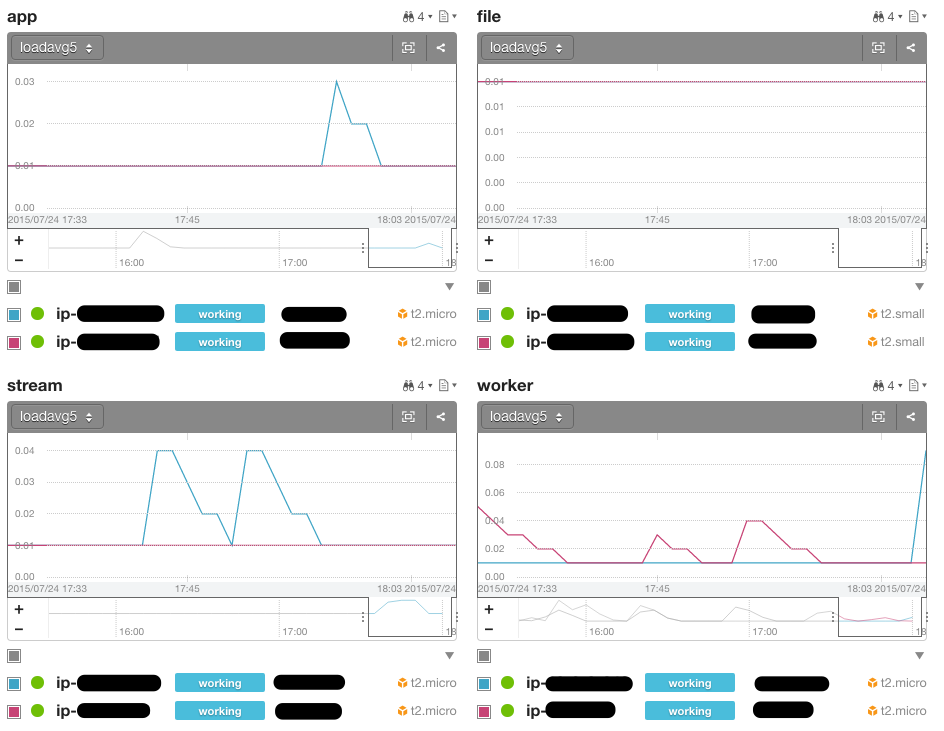The height and width of the screenshot is (731, 944).
Task: Expand the stream graph to fullscreen
Action: (x=408, y=417)
